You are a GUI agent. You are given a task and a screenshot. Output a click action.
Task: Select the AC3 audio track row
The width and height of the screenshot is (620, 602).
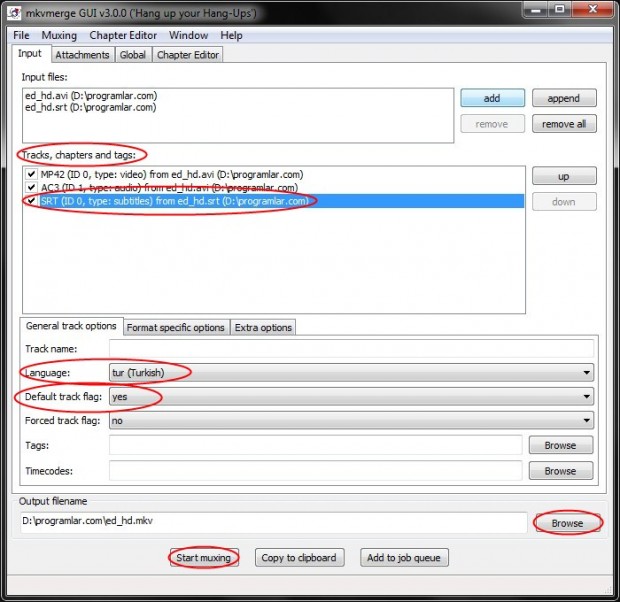pyautogui.click(x=274, y=187)
